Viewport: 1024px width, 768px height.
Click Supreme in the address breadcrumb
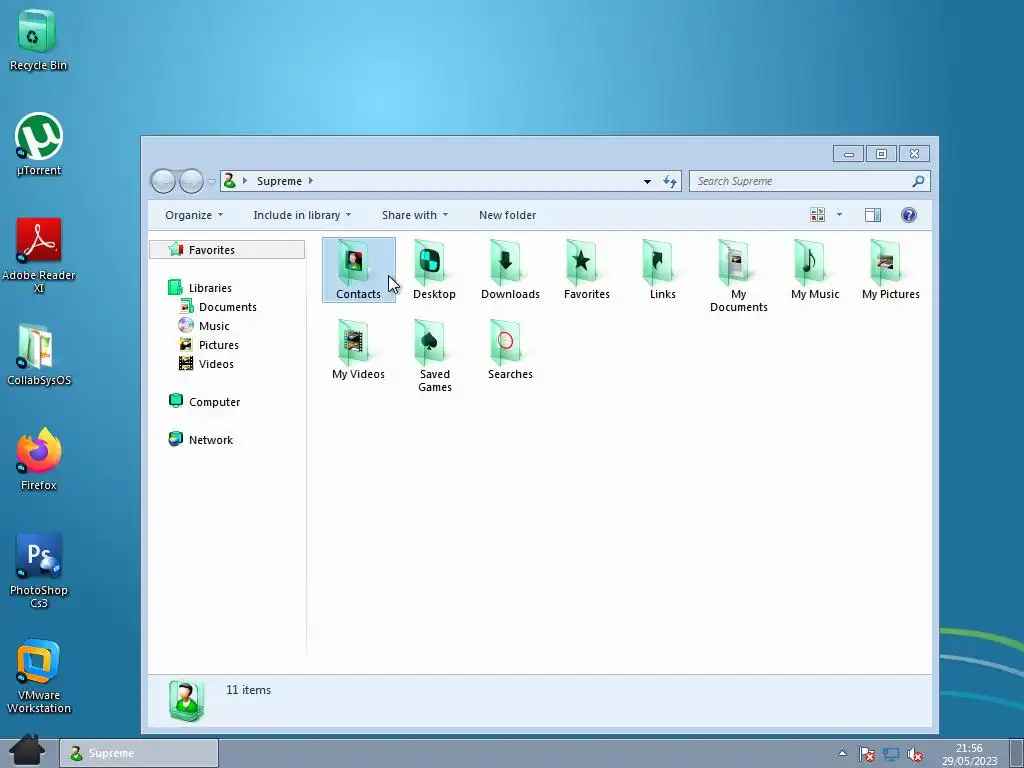(x=279, y=181)
